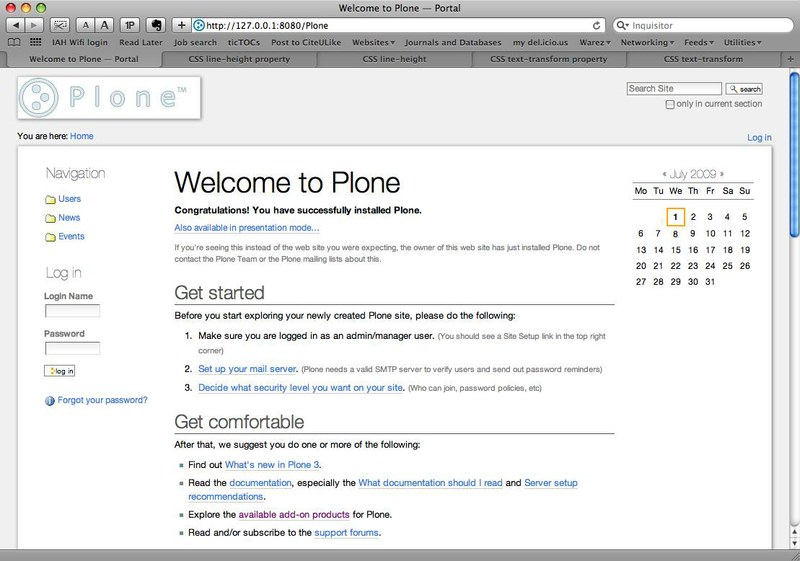Image resolution: width=800 pixels, height=561 pixels.
Task: Open available add-on products link
Action: click(294, 515)
